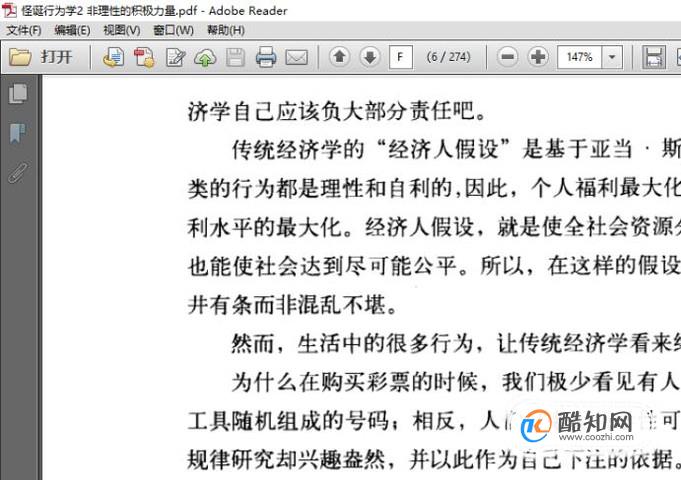Click the line starting 规律研究却兴趣盎然
Image resolution: width=681 pixels, height=480 pixels.
click(x=434, y=460)
